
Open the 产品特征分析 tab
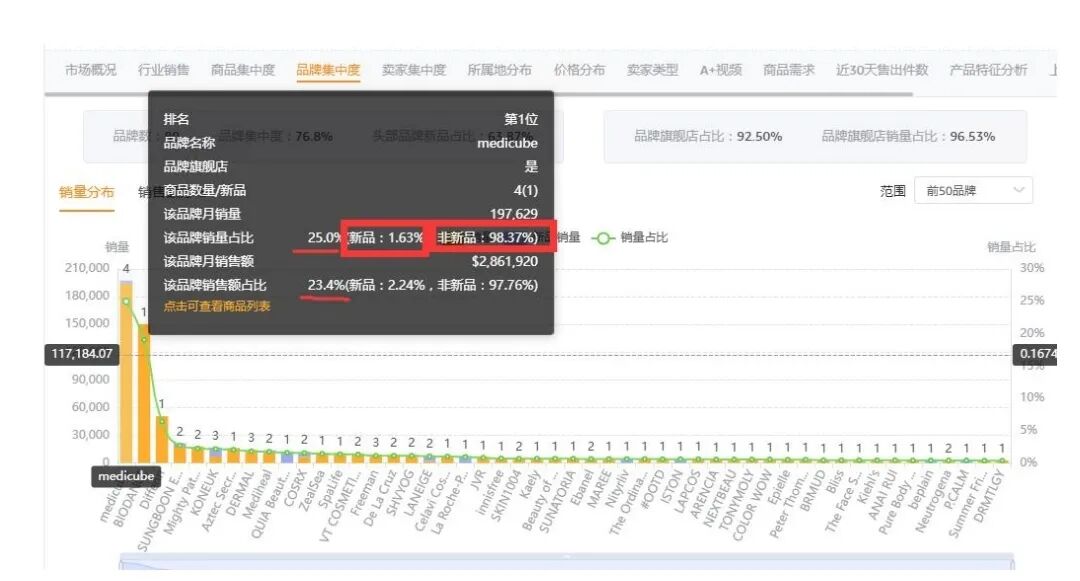pos(988,70)
